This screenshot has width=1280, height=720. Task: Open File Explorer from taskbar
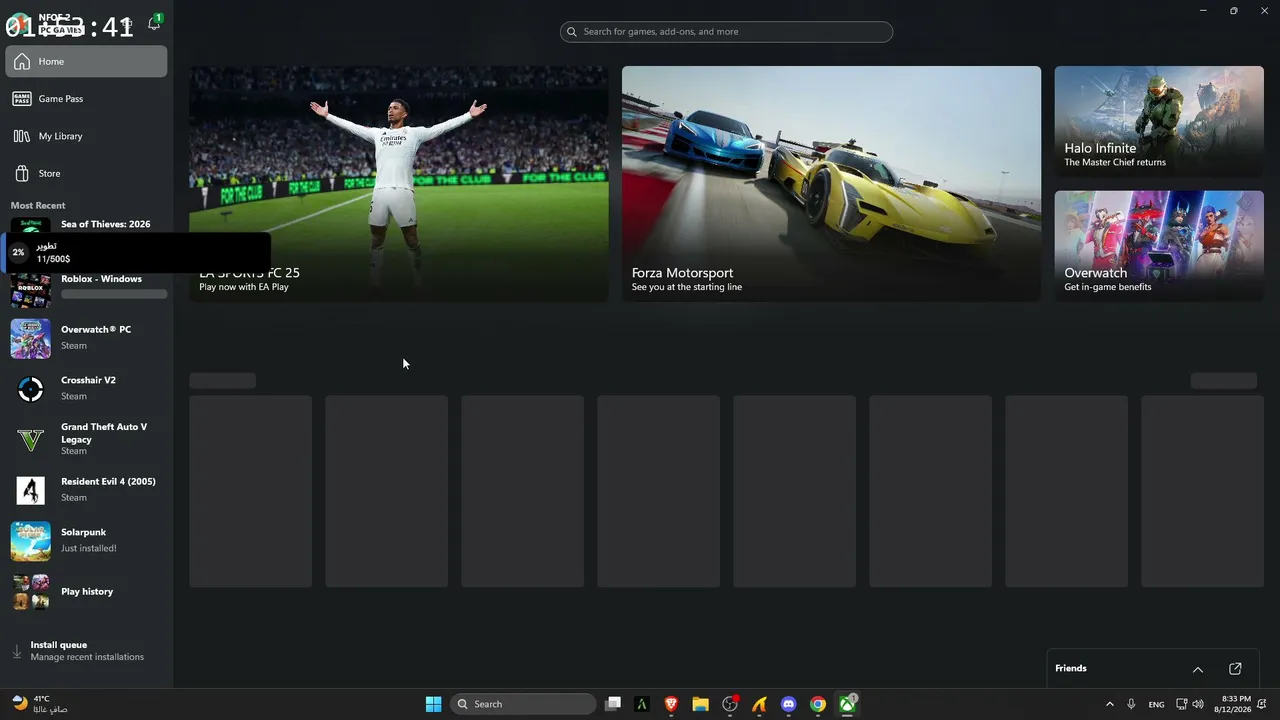pos(700,704)
